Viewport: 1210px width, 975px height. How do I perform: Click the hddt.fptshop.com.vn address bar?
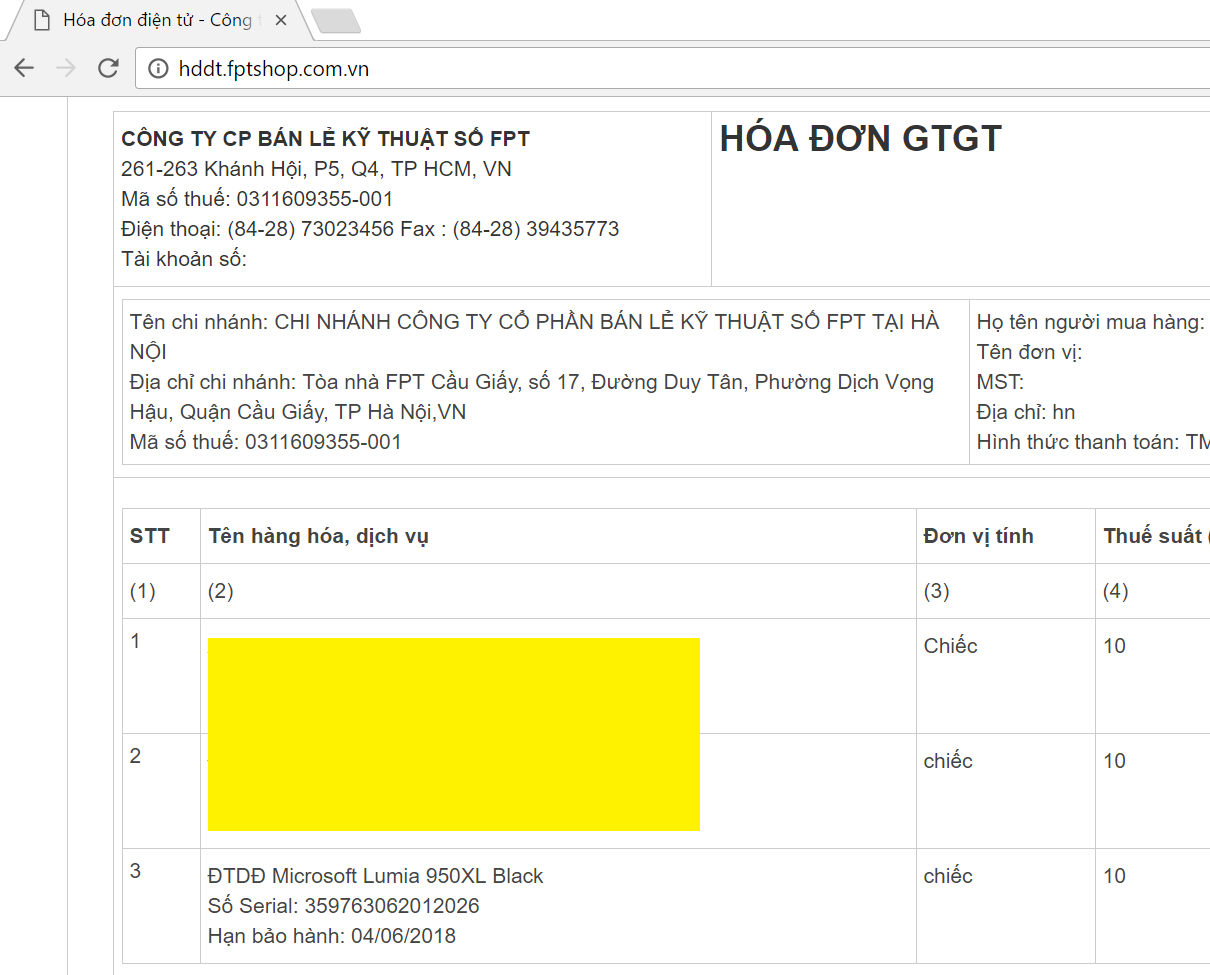600,69
